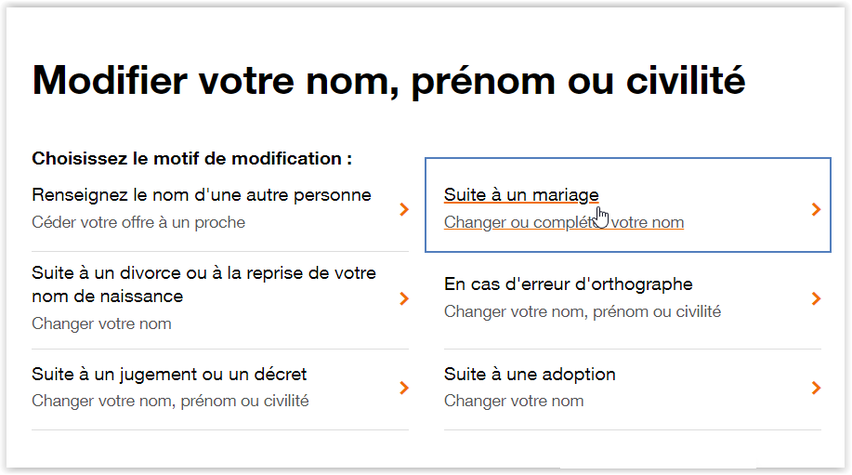Open 'Renseignez le nom d'une autre personne' link

coord(201,194)
